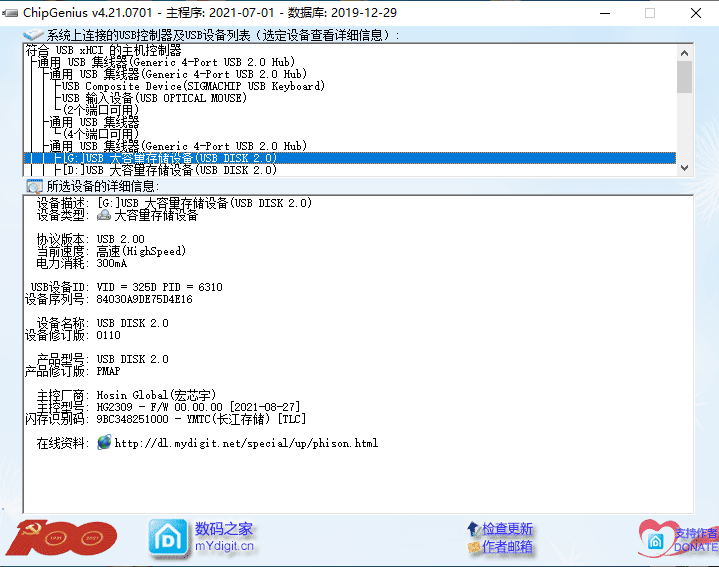719x567 pixels.
Task: Click the 支持作者 DONATE link
Action: [x=696, y=540]
